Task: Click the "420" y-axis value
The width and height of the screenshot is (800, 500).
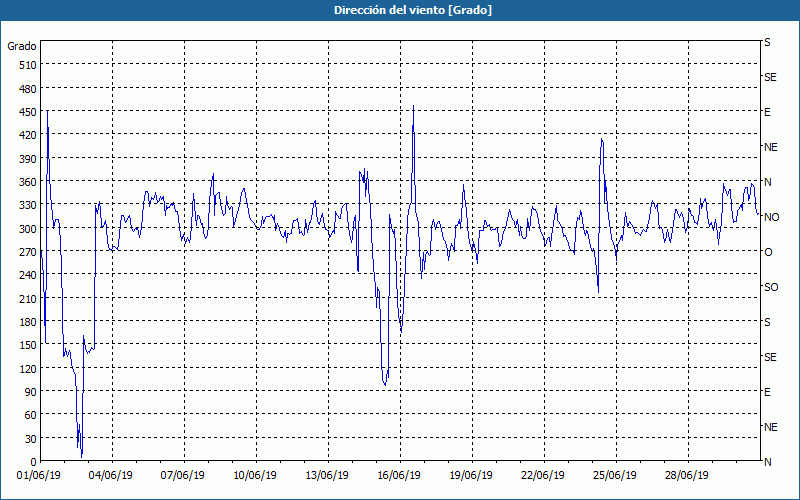Action: point(28,135)
